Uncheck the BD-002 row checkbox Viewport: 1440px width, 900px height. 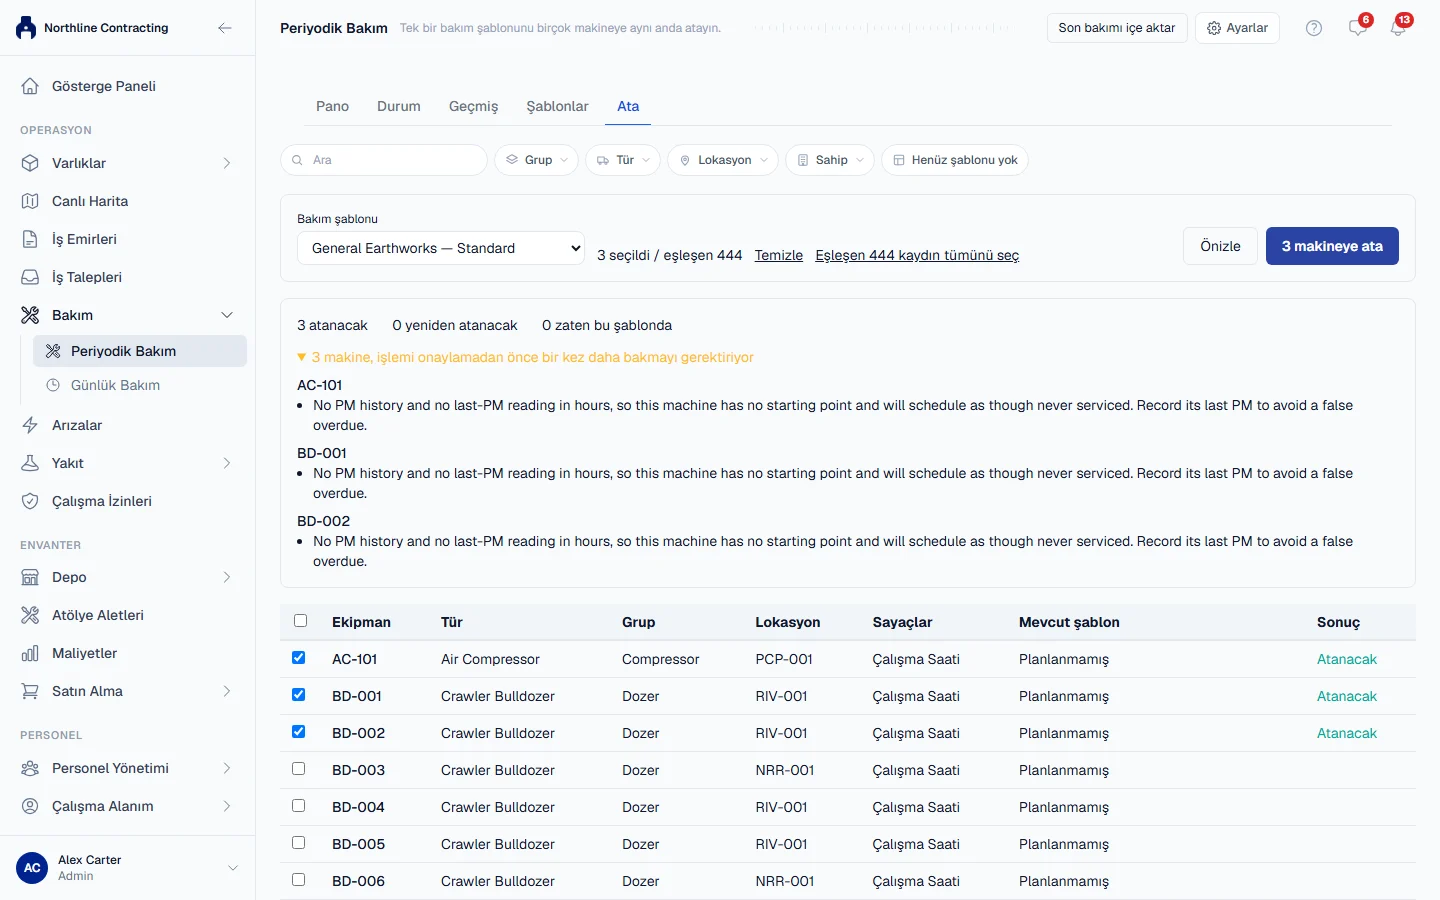pyautogui.click(x=298, y=732)
